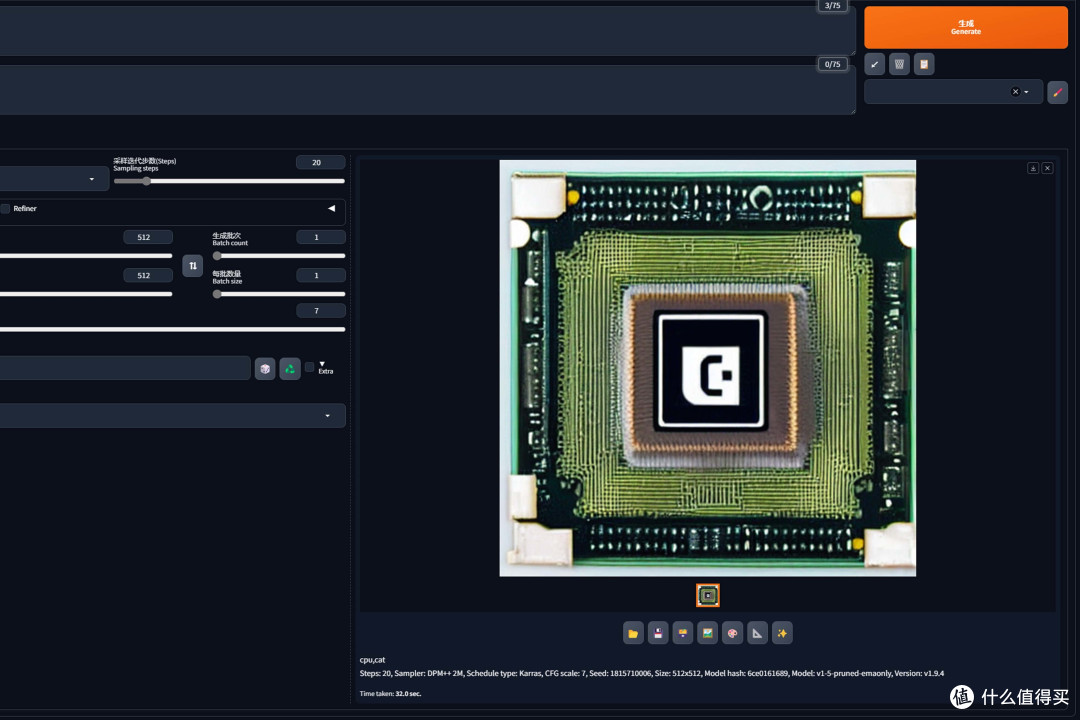This screenshot has width=1080, height=720.
Task: Click the positive prompt text area
Action: (x=427, y=32)
